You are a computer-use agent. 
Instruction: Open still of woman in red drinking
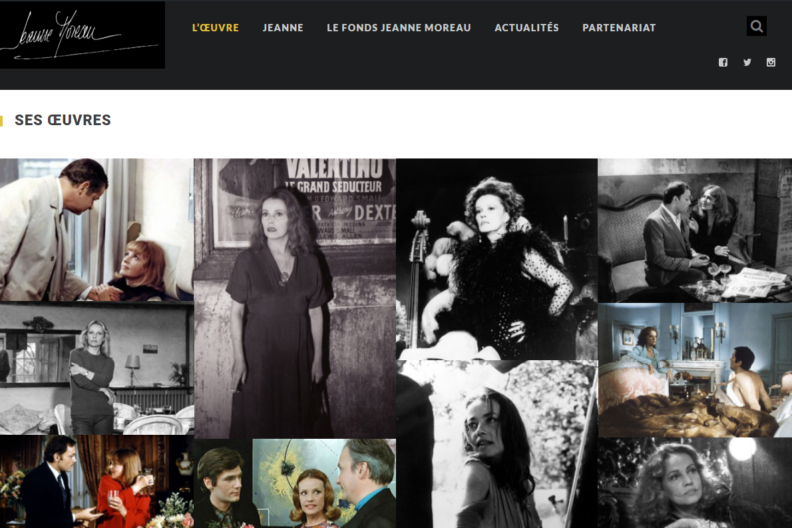tap(96, 482)
